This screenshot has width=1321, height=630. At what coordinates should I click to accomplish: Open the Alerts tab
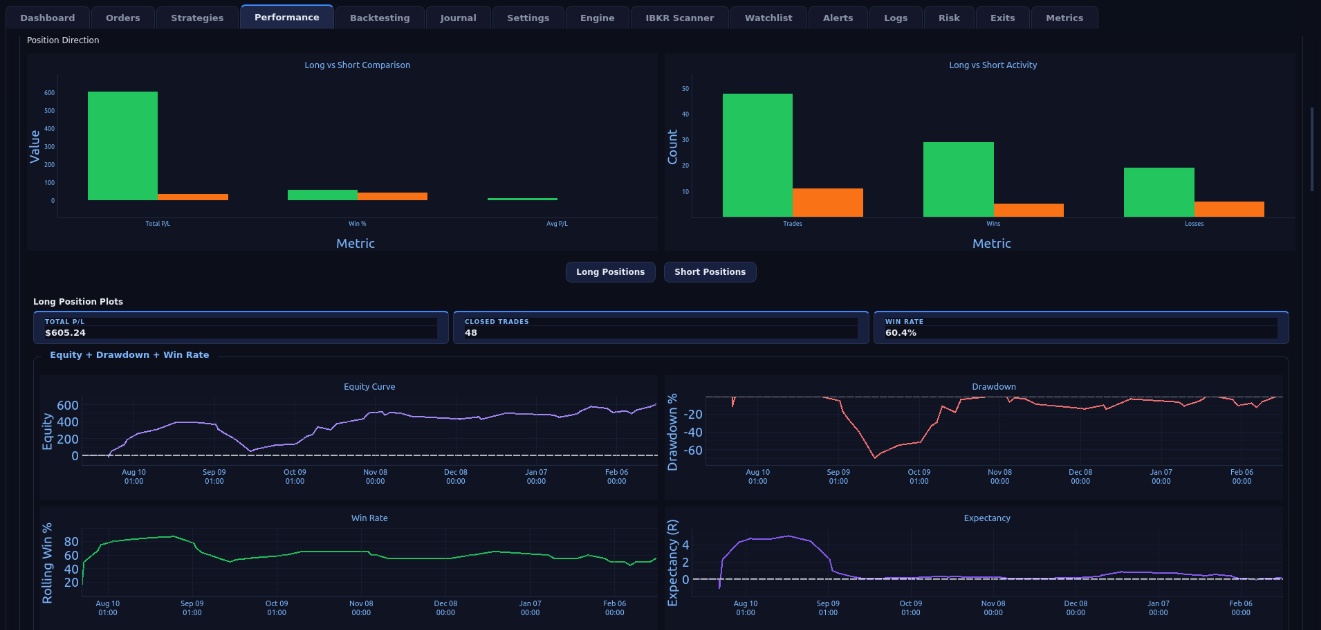[x=837, y=17]
